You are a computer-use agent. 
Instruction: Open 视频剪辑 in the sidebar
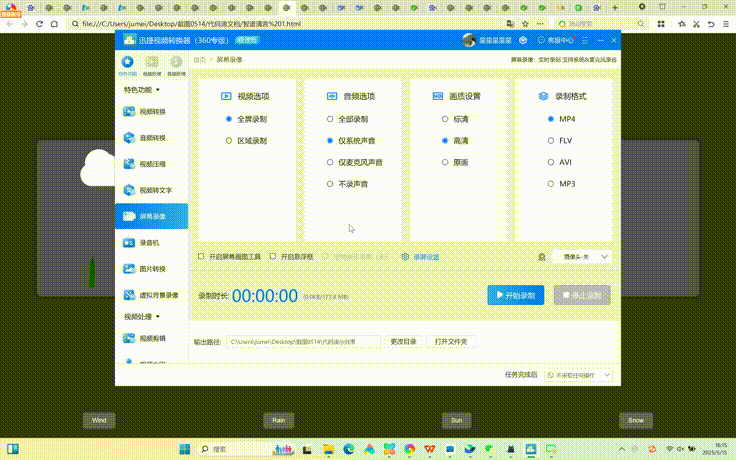151,338
